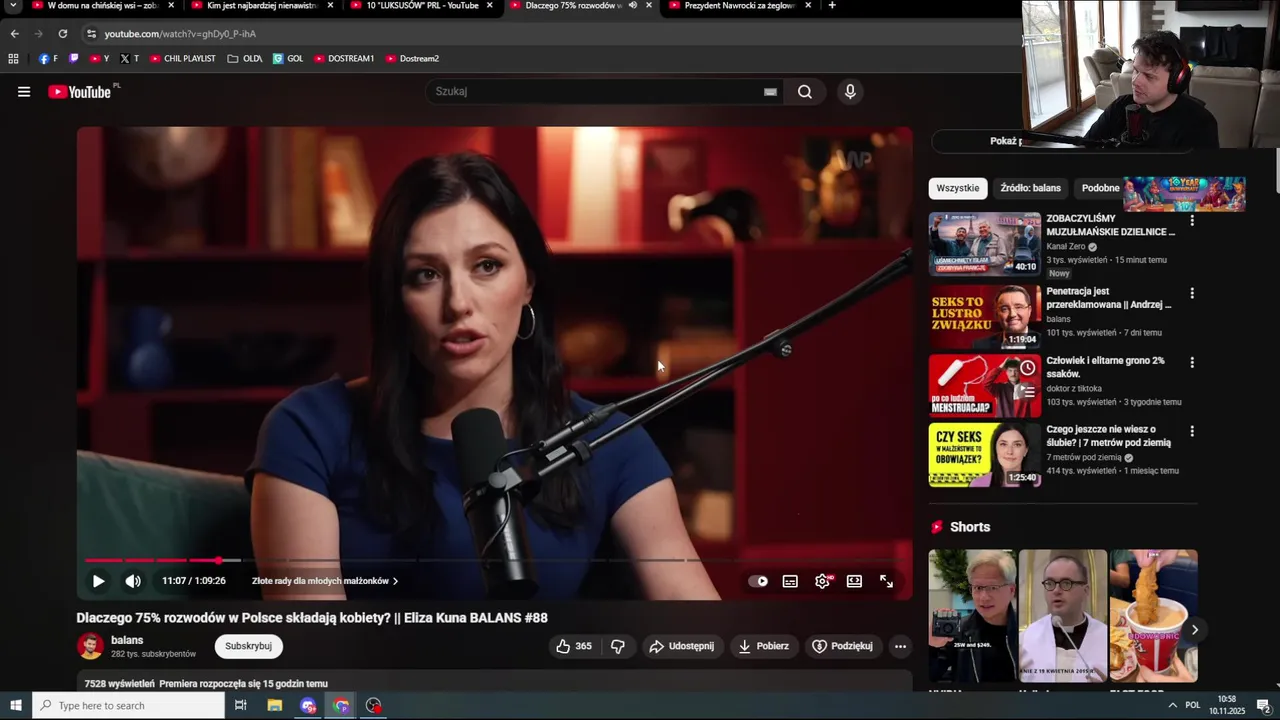Image resolution: width=1280 pixels, height=720 pixels.
Task: Enter full screen mode
Action: (x=886, y=581)
